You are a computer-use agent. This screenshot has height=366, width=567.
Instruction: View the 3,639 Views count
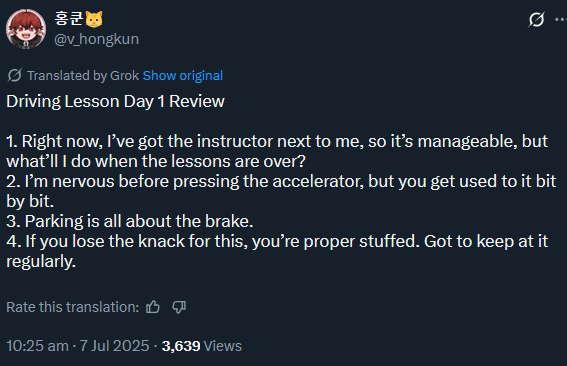pyautogui.click(x=202, y=346)
